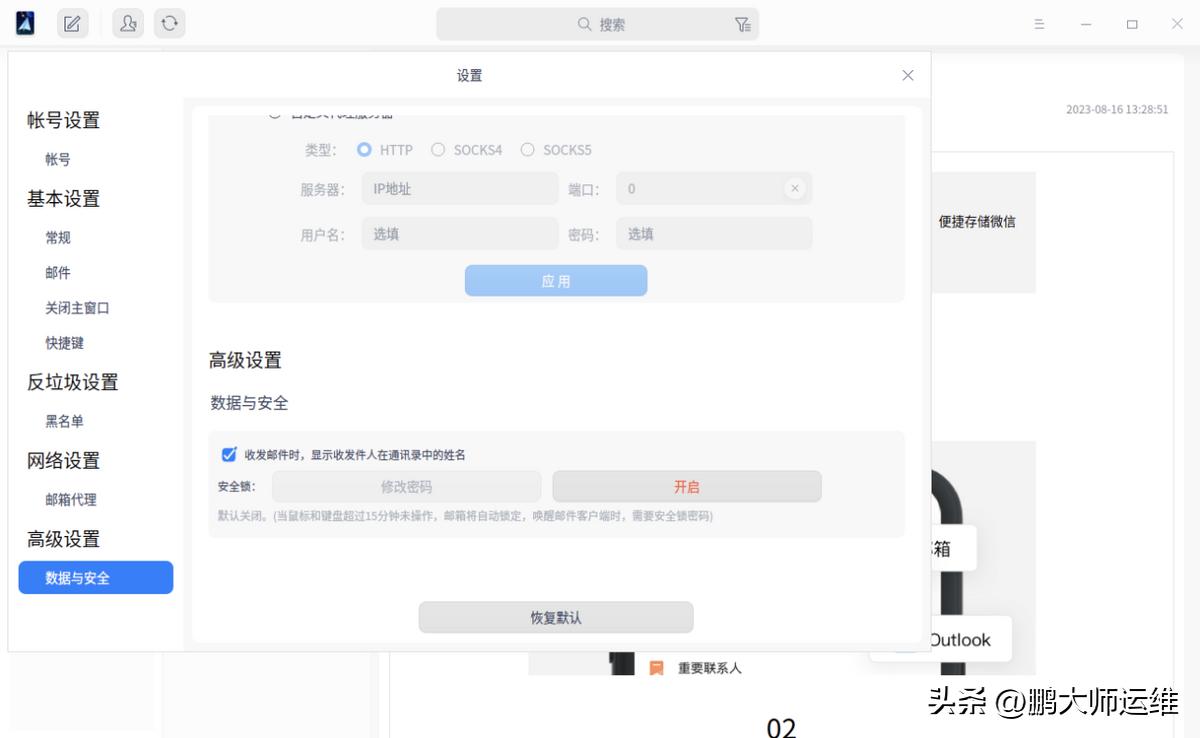
Task: Switch to the 黑名单 settings section
Action: pos(64,421)
